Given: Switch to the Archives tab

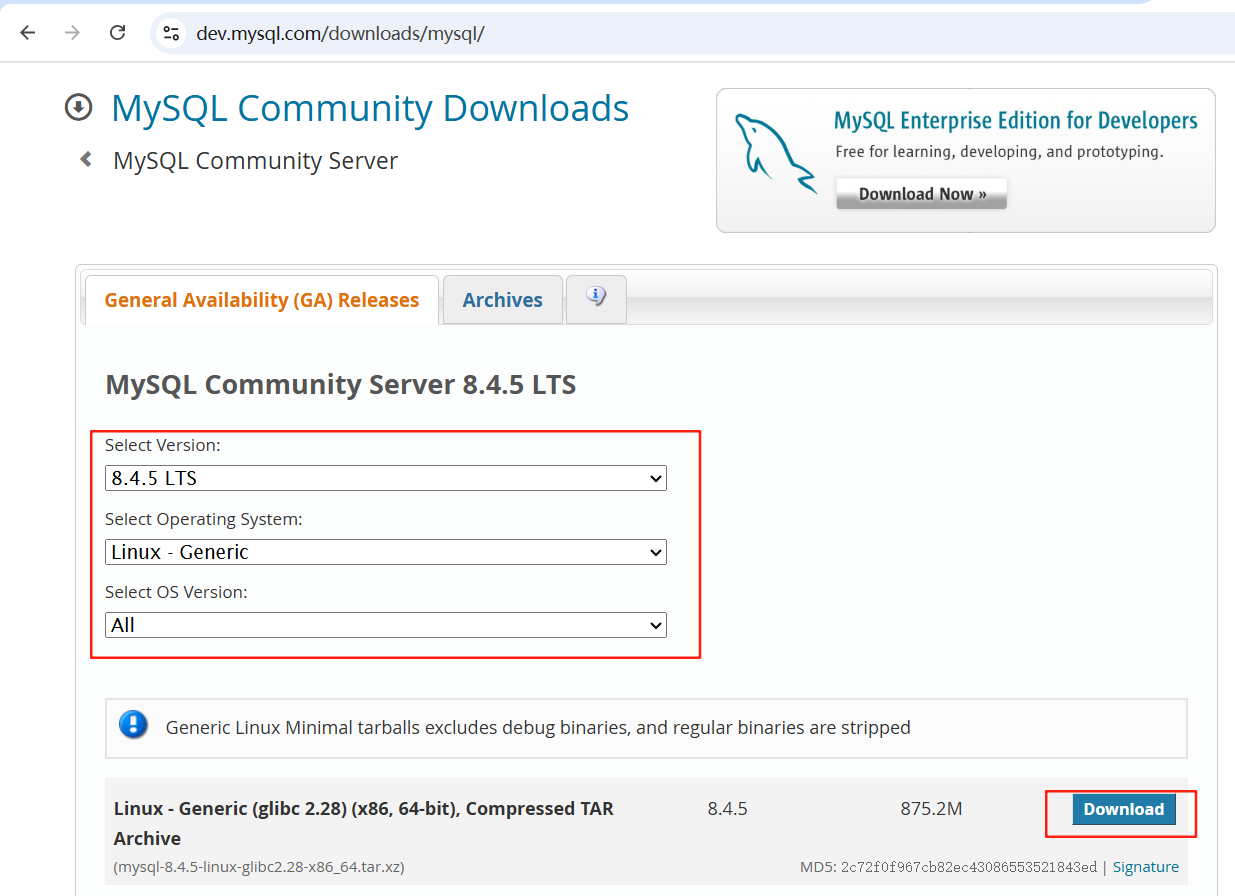Looking at the screenshot, I should coord(502,300).
